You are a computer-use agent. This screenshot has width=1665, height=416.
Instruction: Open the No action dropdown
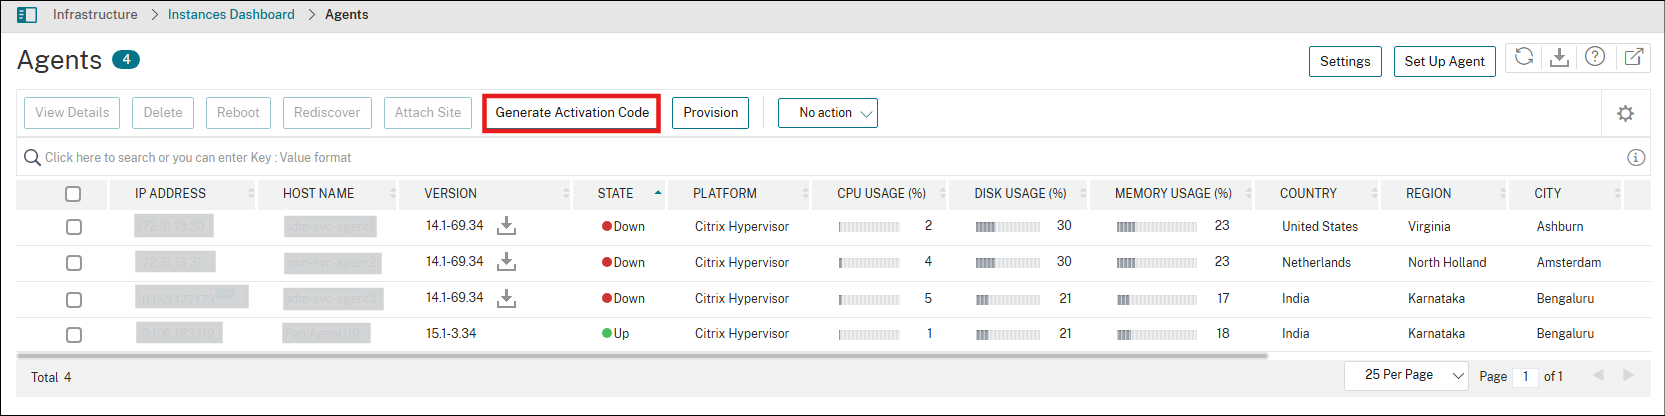(x=828, y=113)
